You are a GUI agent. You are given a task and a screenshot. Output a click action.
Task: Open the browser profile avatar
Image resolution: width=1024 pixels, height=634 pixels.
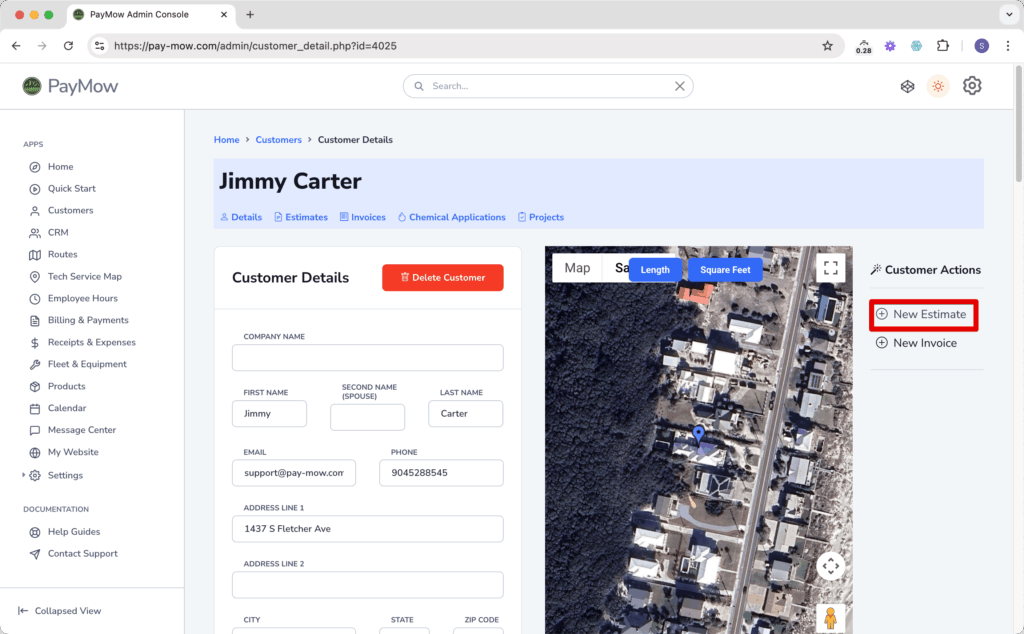pyautogui.click(x=982, y=46)
